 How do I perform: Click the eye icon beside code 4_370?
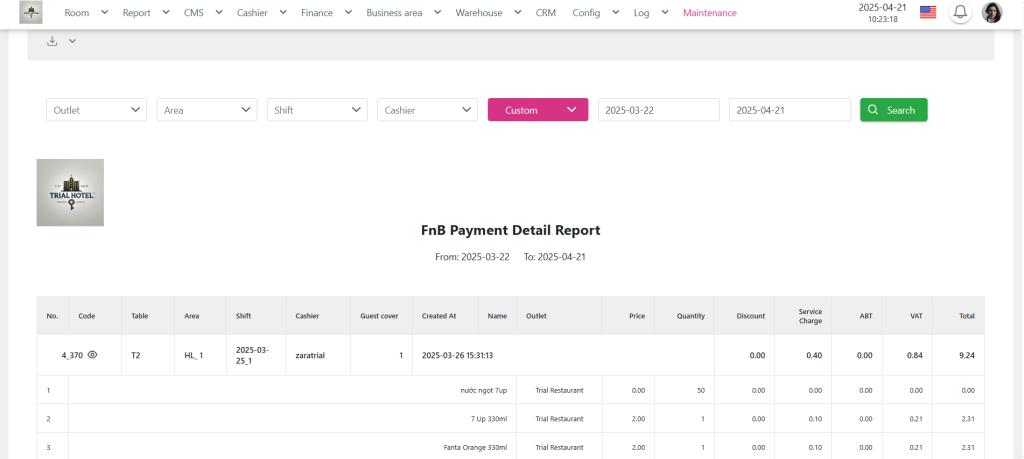[x=92, y=355]
